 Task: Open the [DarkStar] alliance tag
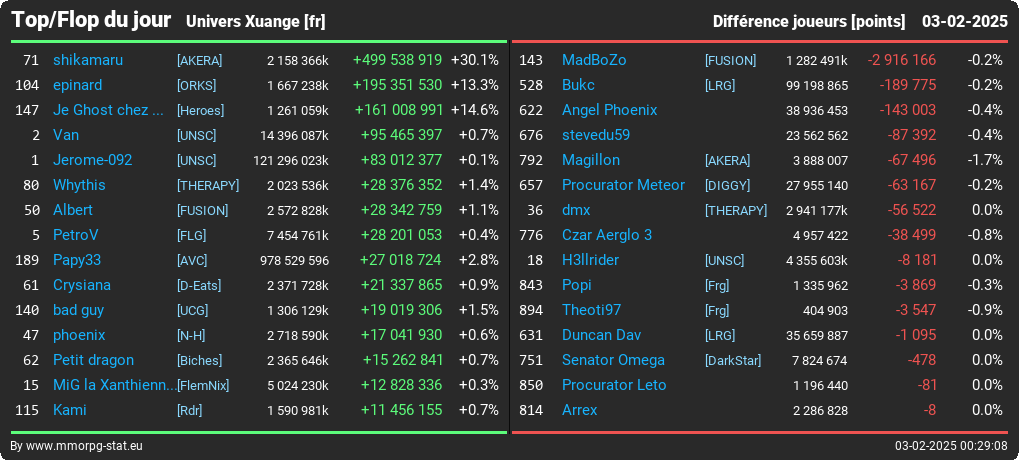point(733,361)
